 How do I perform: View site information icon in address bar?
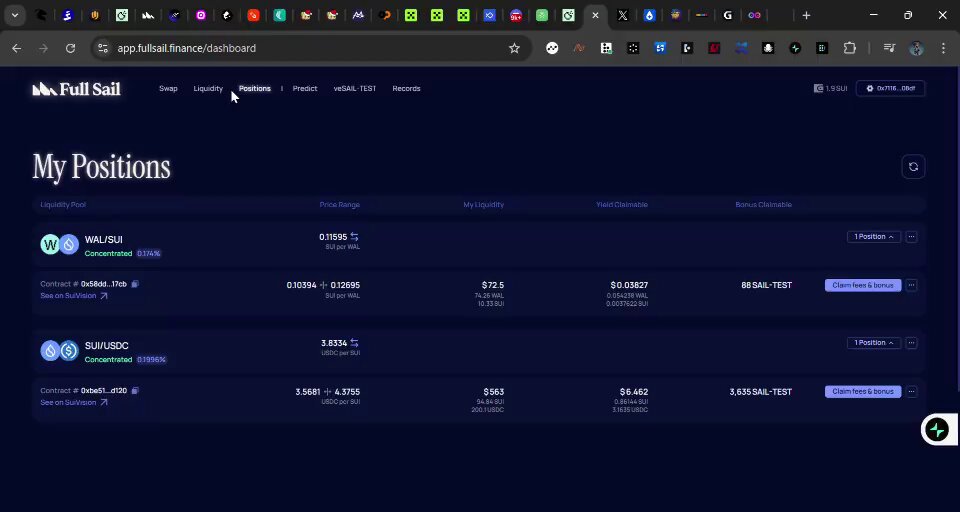103,48
